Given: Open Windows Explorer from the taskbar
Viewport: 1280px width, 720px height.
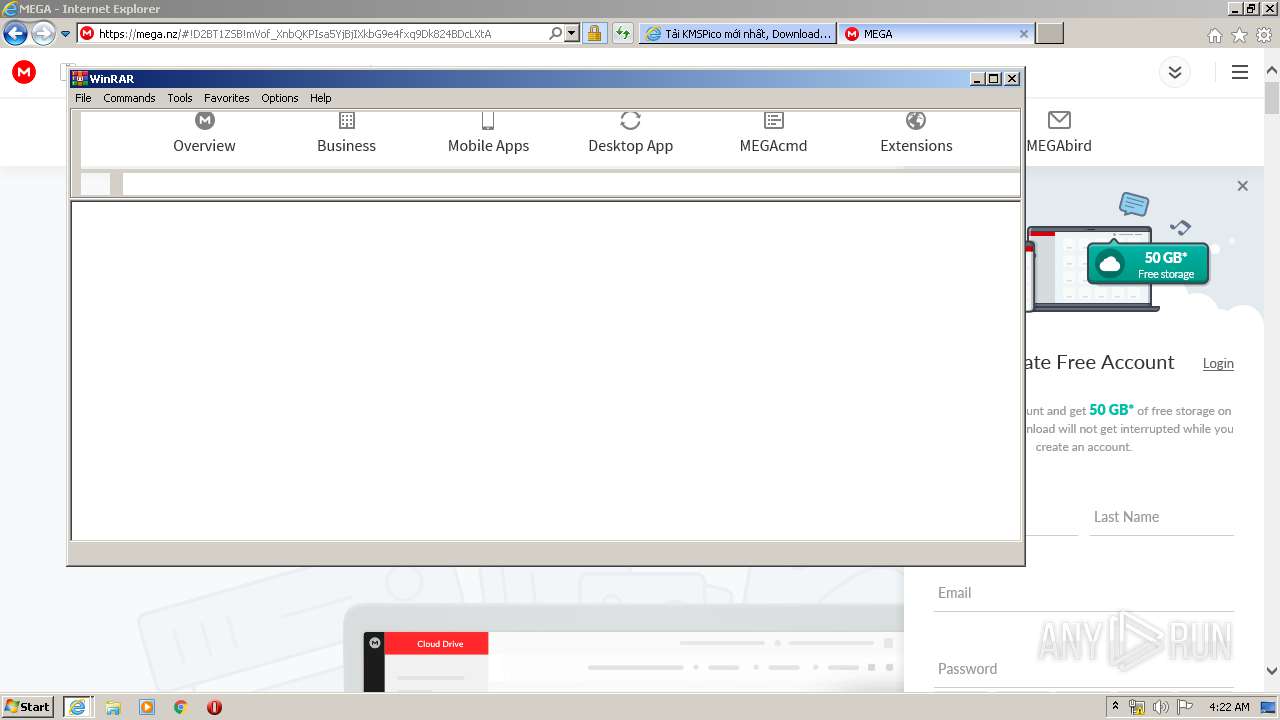Looking at the screenshot, I should coord(113,707).
